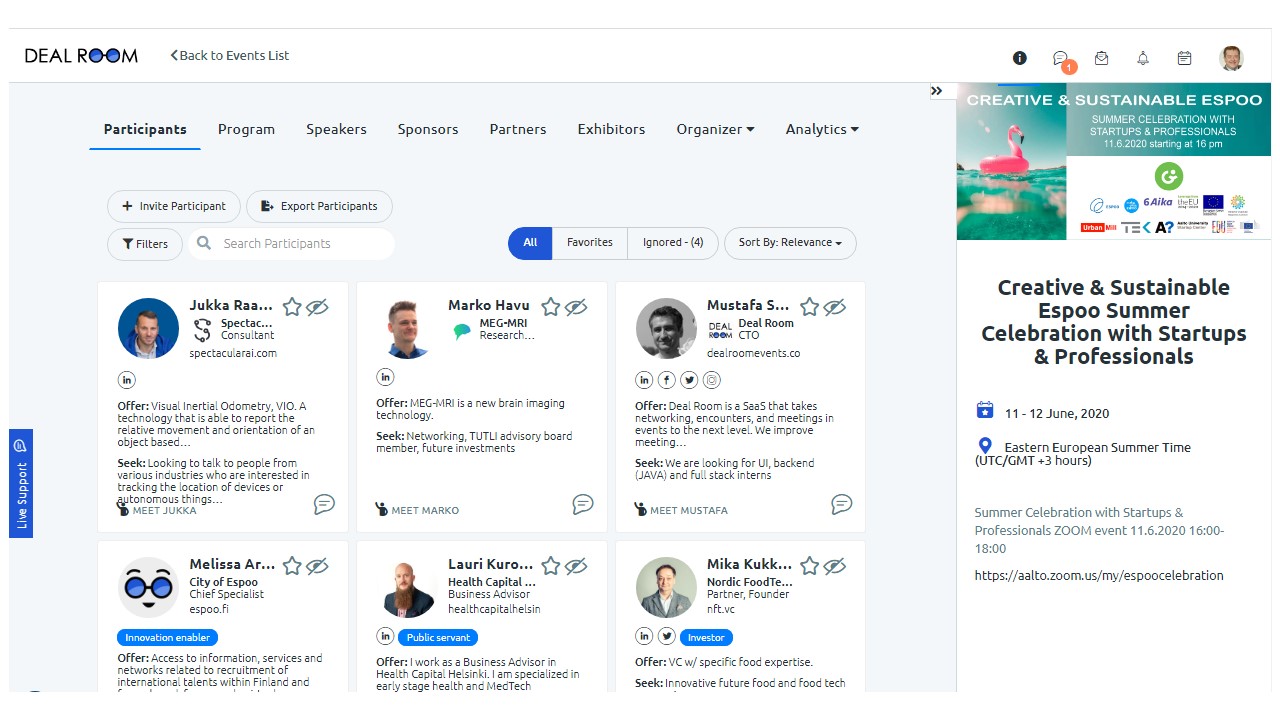Star Melissa Ar... as a favorite
1280x720 pixels.
coord(292,566)
